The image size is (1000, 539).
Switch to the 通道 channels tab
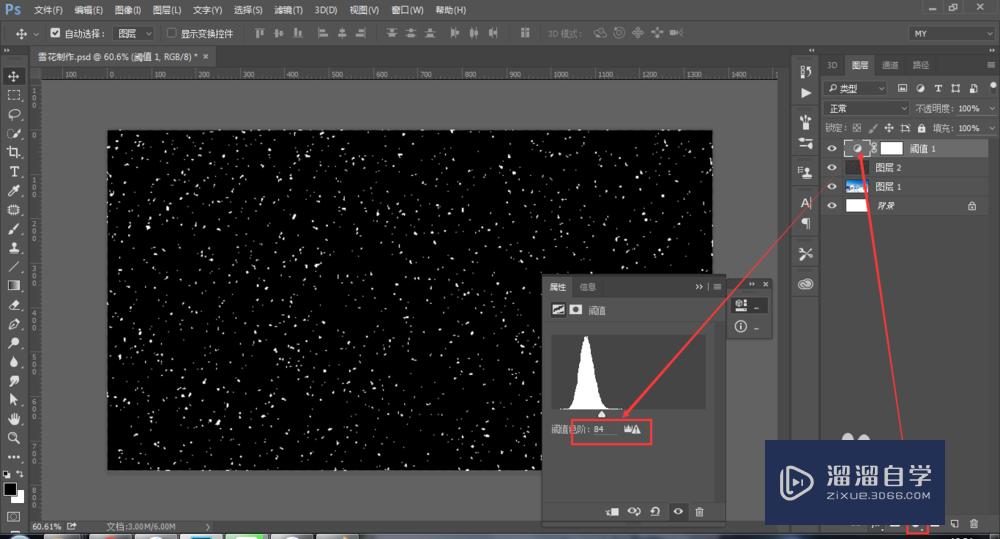[x=890, y=65]
